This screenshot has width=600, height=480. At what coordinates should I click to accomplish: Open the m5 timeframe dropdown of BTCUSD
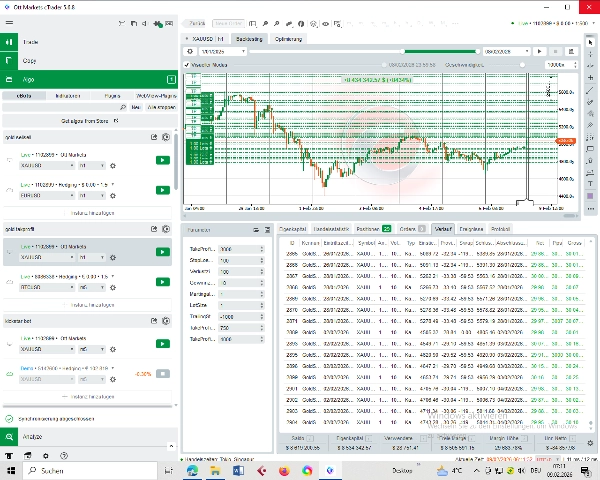[x=91, y=287]
